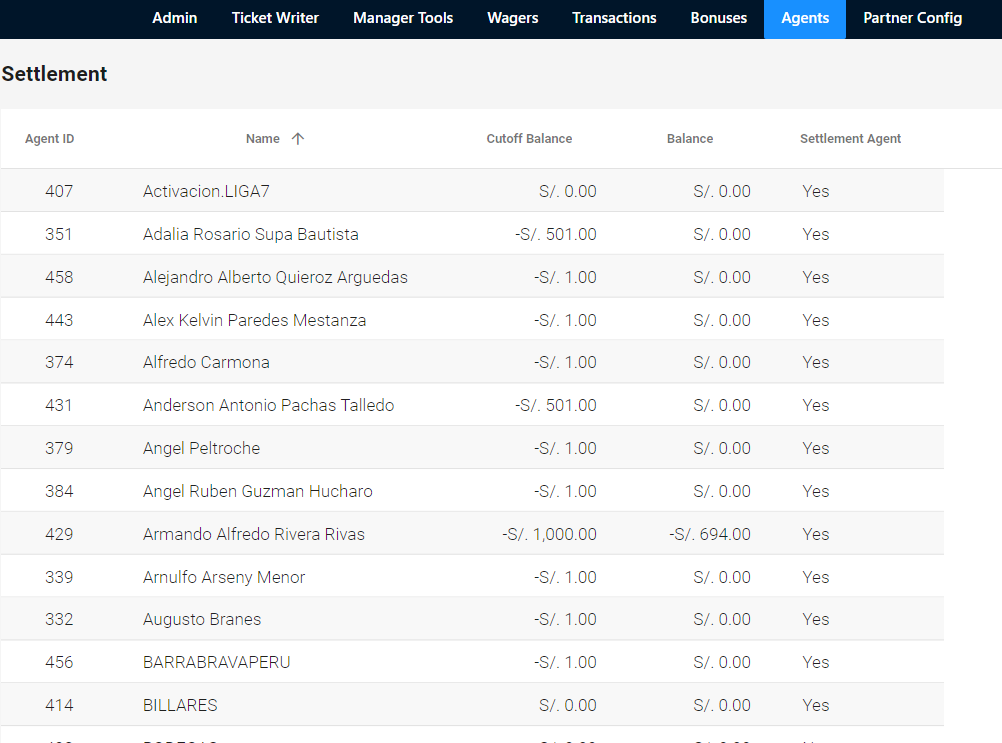The height and width of the screenshot is (743, 1002).
Task: Click agent Armando Alfredo Rivera Rivas
Action: tap(253, 534)
